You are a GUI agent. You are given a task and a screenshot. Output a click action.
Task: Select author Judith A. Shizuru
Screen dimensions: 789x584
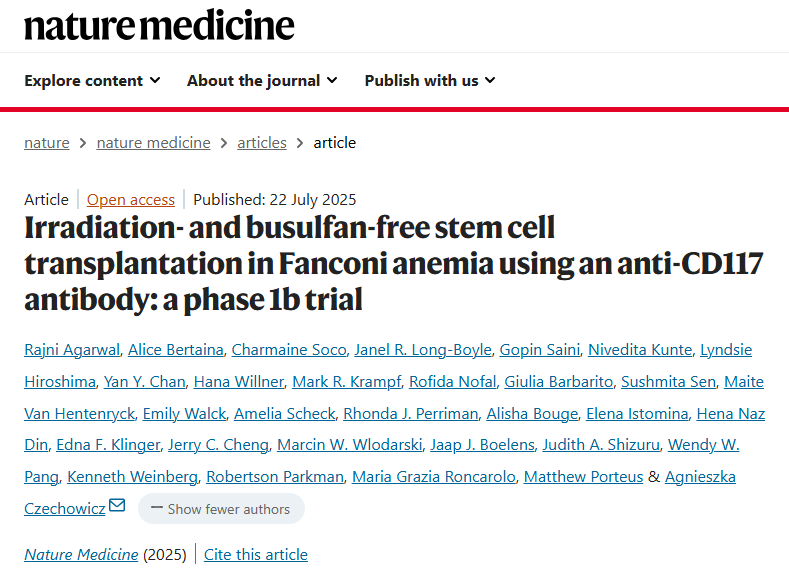601,445
